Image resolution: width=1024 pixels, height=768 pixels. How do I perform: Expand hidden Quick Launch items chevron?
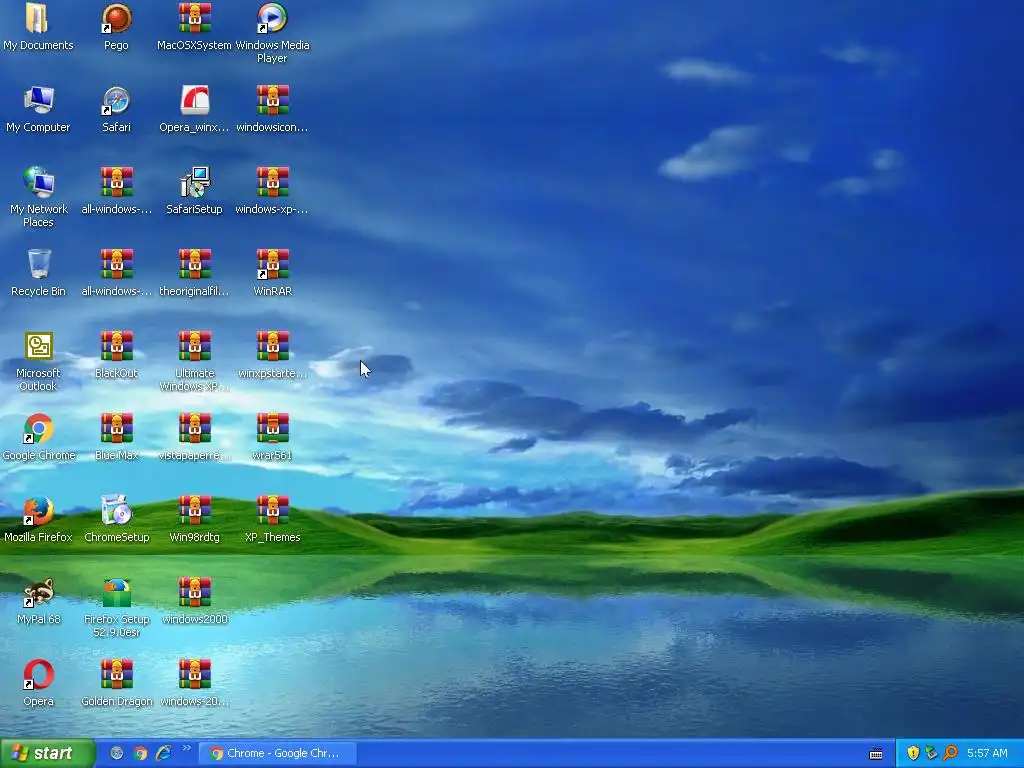pos(187,748)
